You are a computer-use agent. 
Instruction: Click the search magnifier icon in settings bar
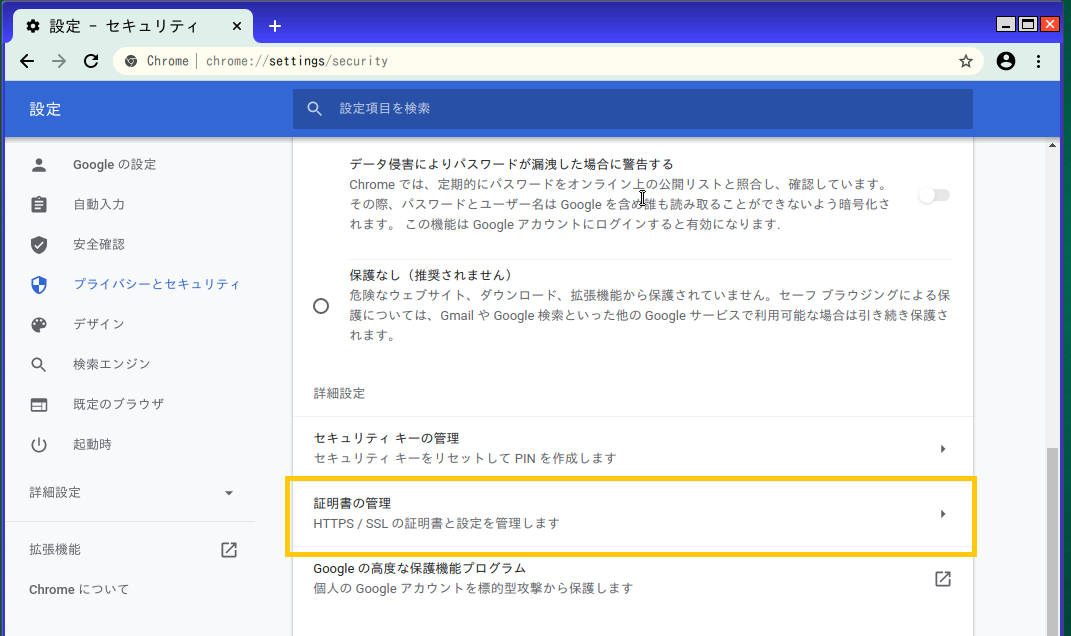[314, 109]
